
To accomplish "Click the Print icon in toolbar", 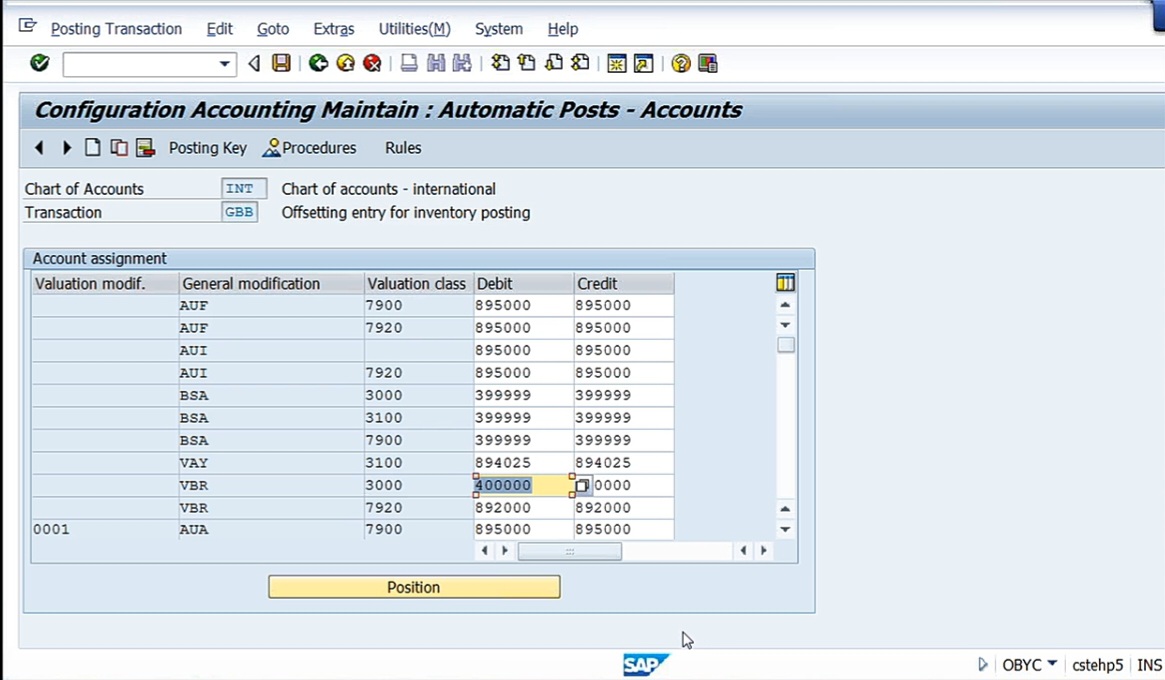I will click(x=409, y=63).
